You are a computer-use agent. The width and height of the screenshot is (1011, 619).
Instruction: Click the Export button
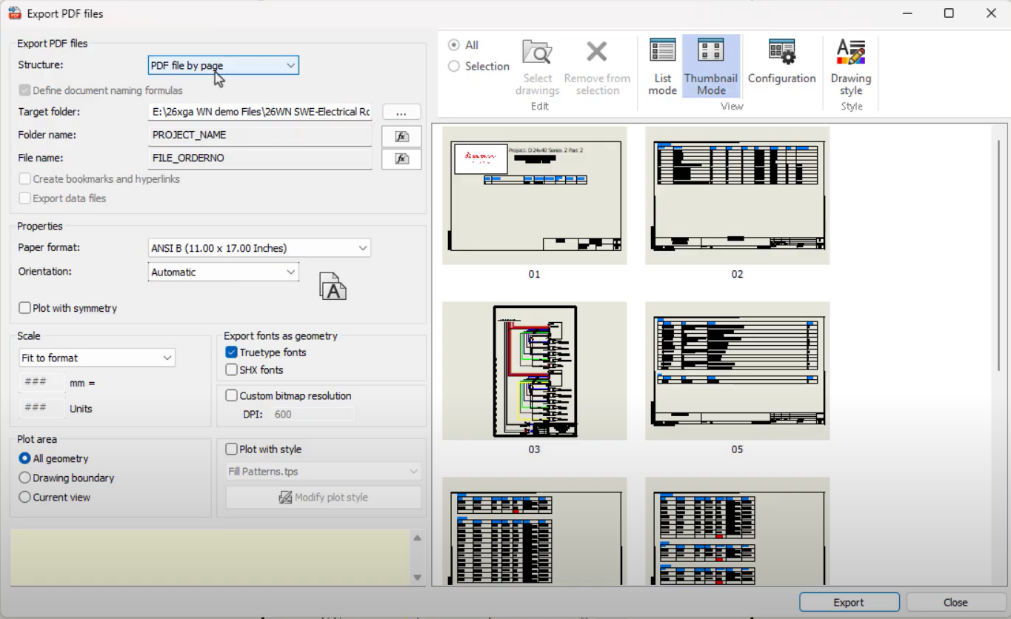[848, 602]
